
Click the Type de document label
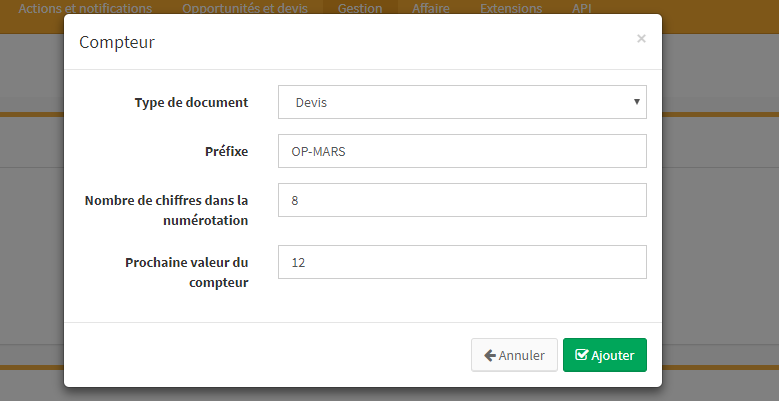tap(191, 102)
